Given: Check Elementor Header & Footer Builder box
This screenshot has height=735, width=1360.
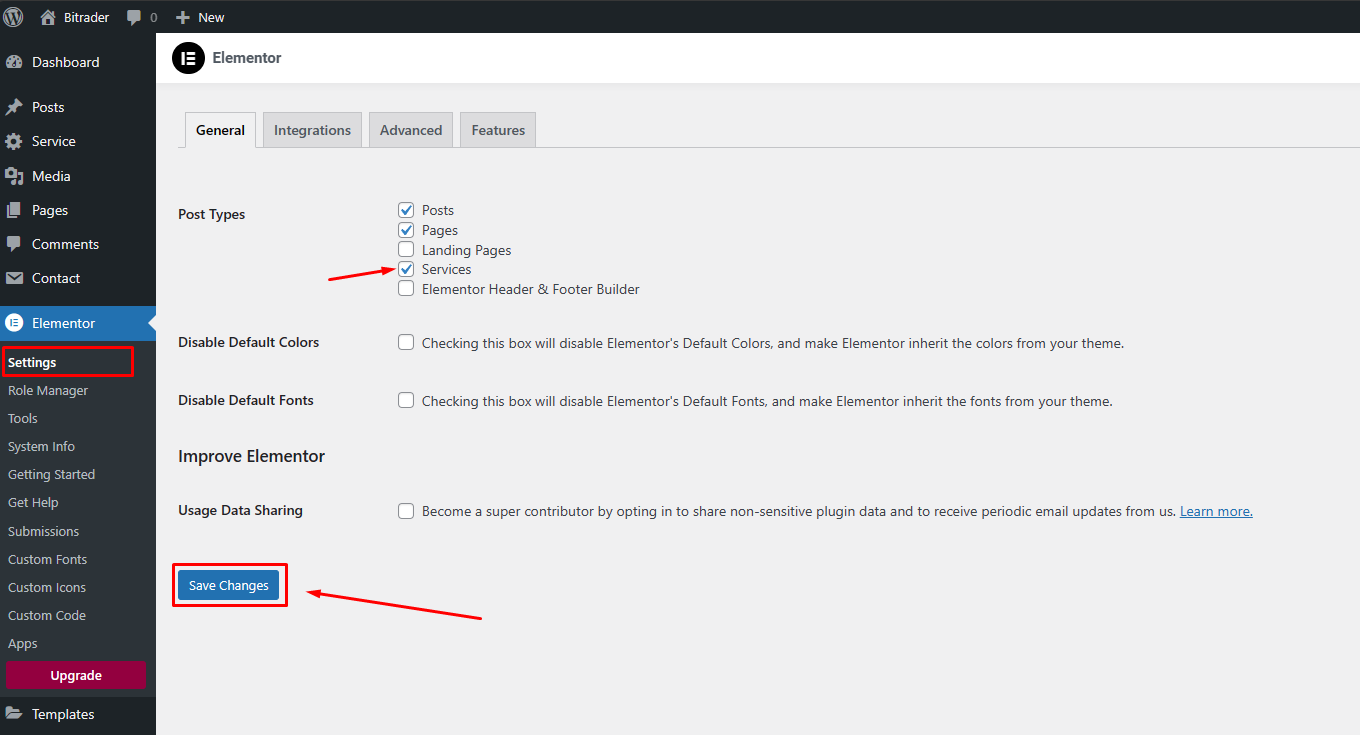Looking at the screenshot, I should [x=406, y=289].
